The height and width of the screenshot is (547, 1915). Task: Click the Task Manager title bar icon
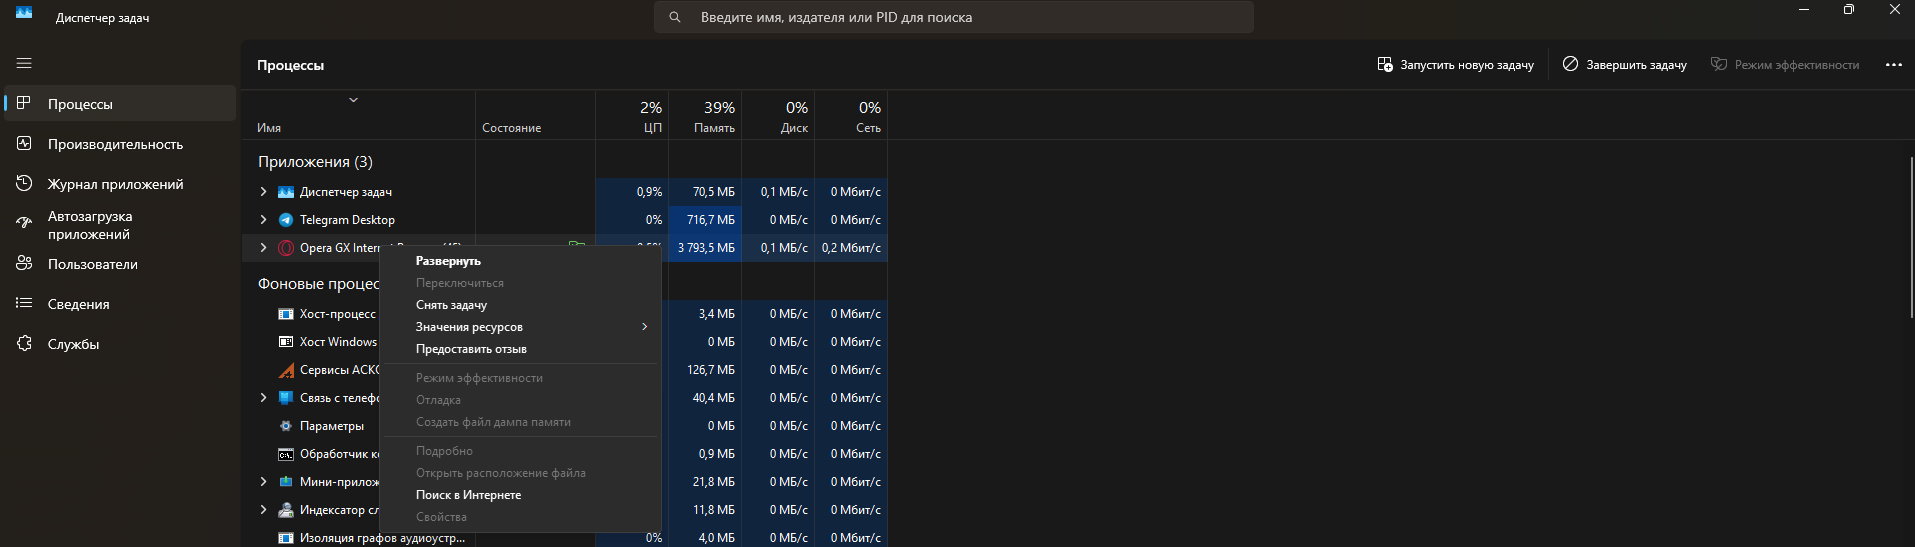(24, 13)
